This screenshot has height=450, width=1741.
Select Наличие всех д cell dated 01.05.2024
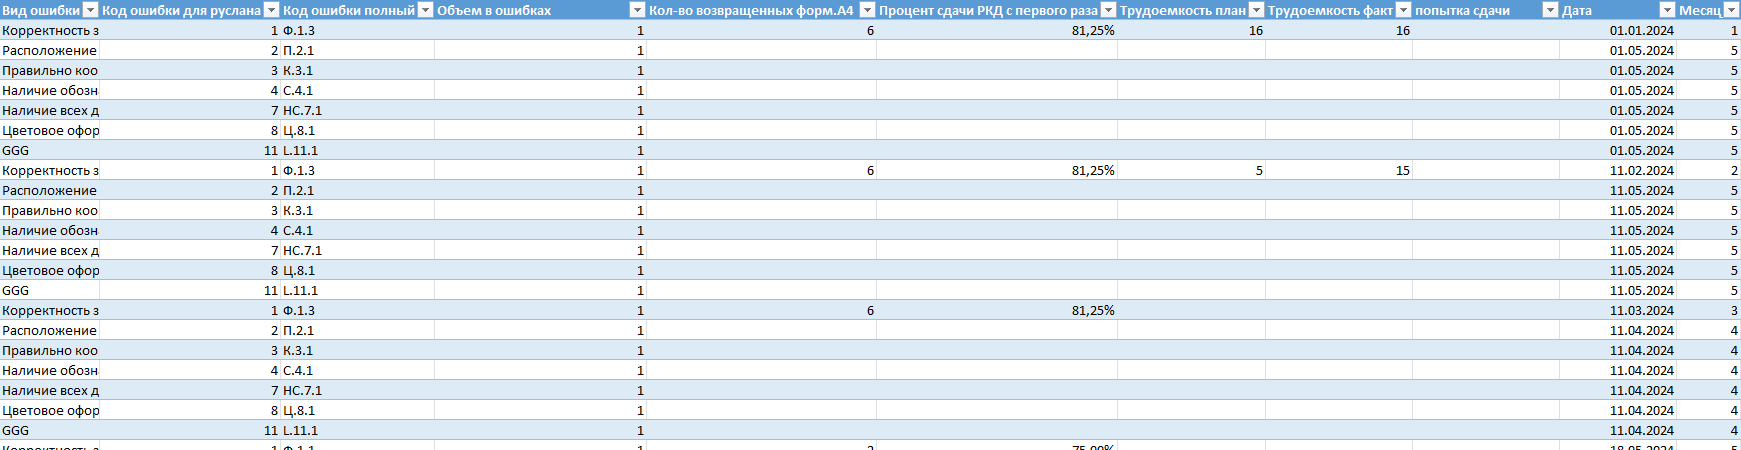coord(50,110)
